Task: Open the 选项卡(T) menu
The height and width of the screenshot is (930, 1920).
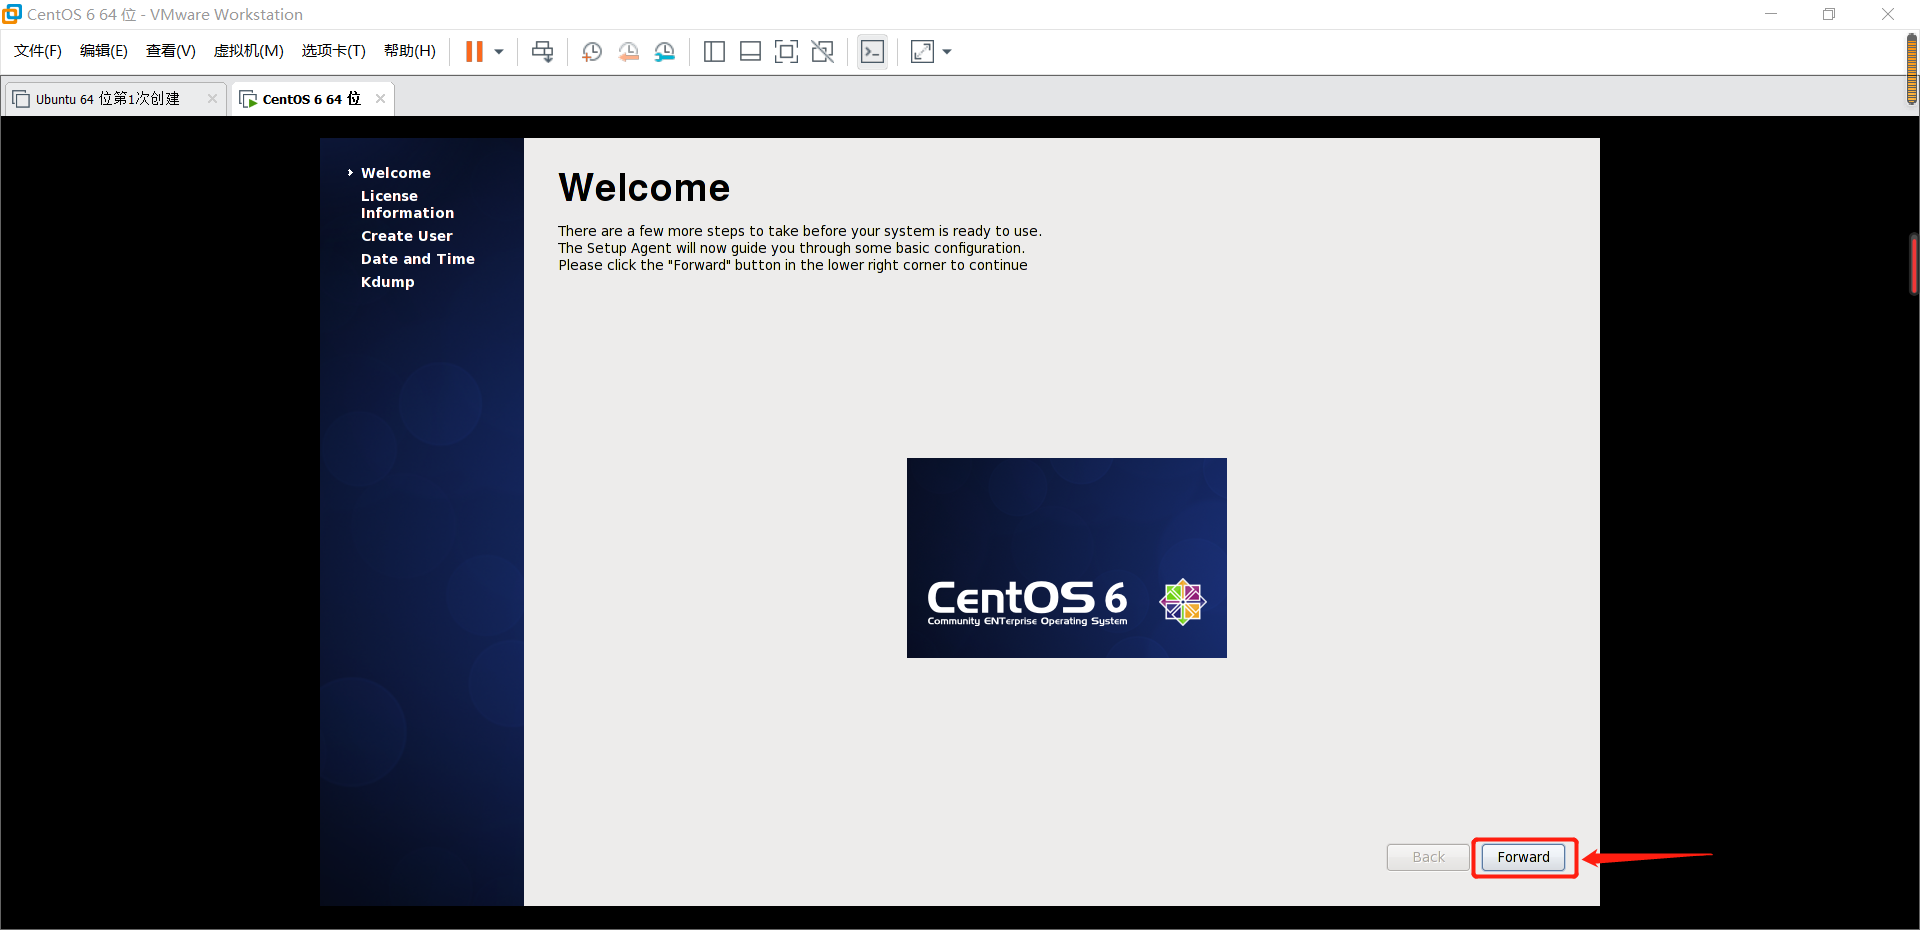Action: pyautogui.click(x=334, y=51)
